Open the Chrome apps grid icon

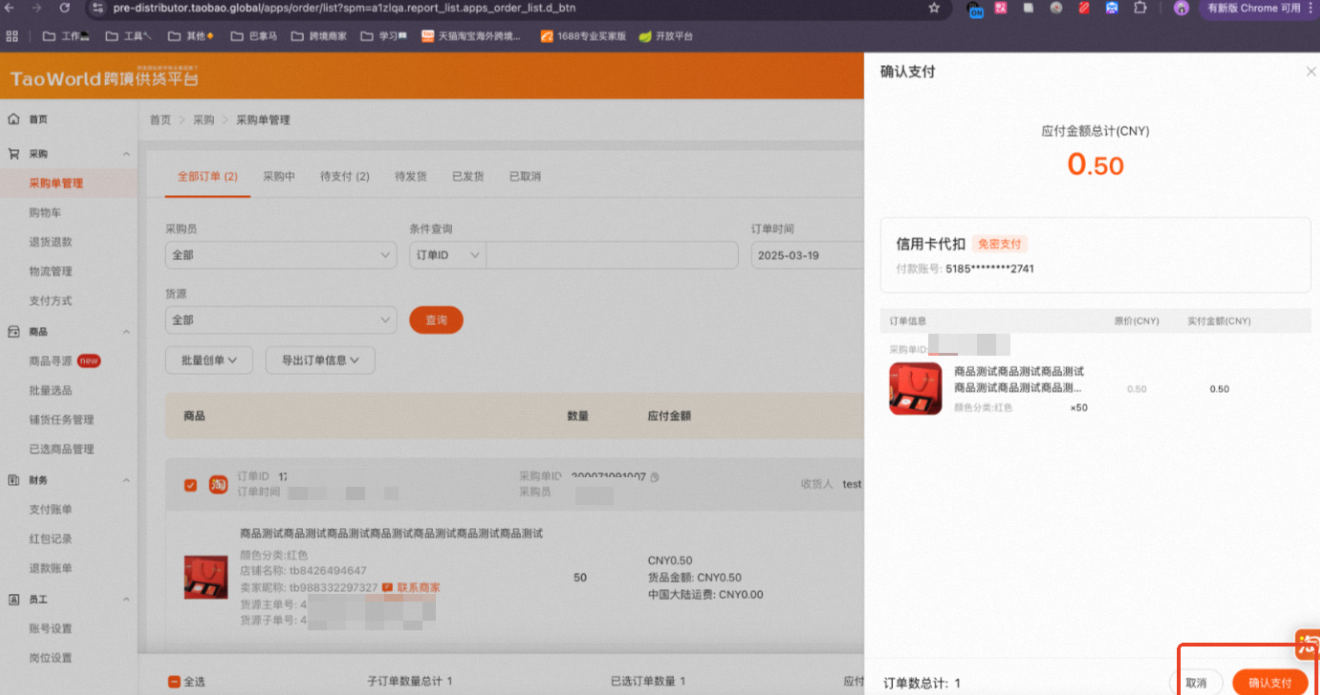click(x=13, y=36)
